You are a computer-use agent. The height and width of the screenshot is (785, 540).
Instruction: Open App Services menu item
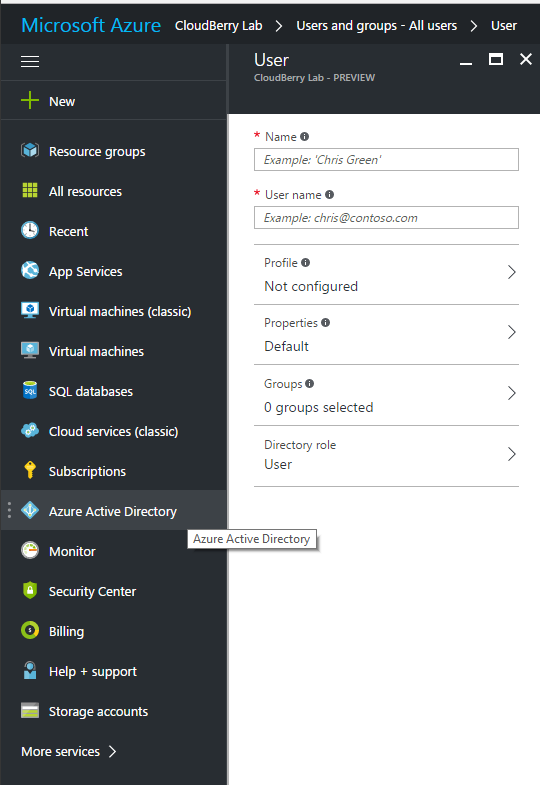click(x=114, y=271)
